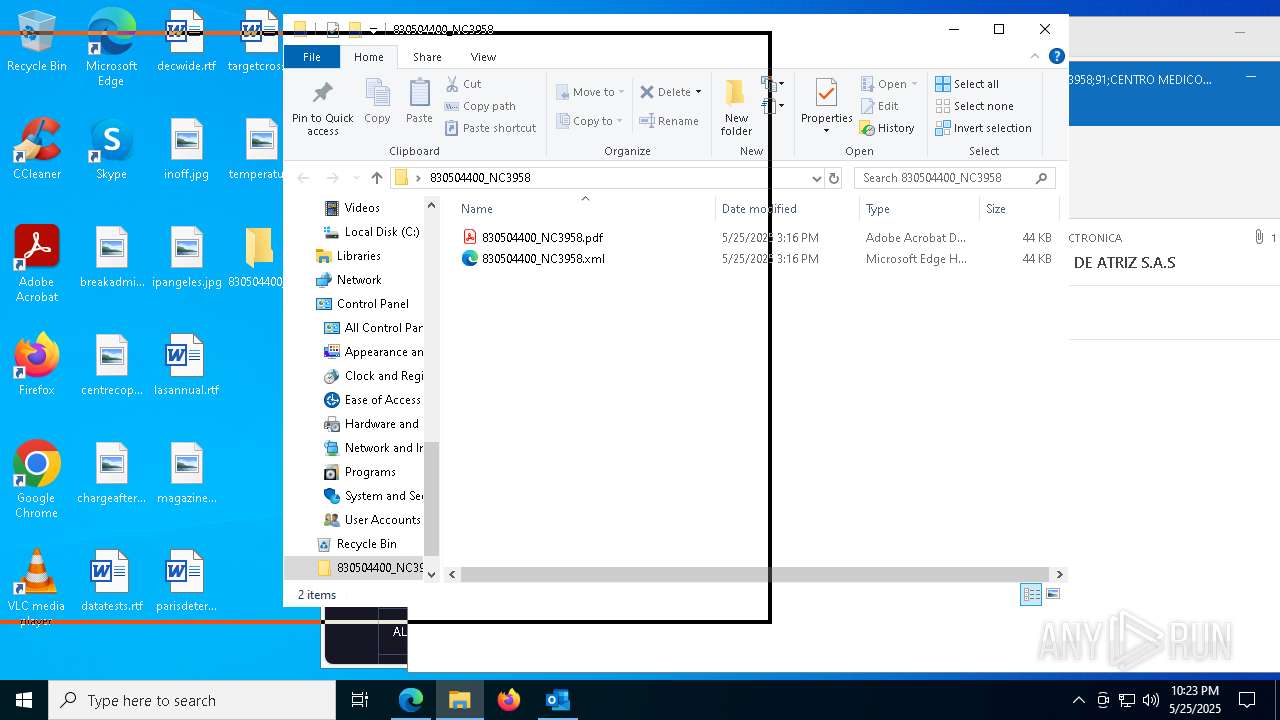Click the Edit ribbon button
The width and height of the screenshot is (1280, 720).
point(880,106)
